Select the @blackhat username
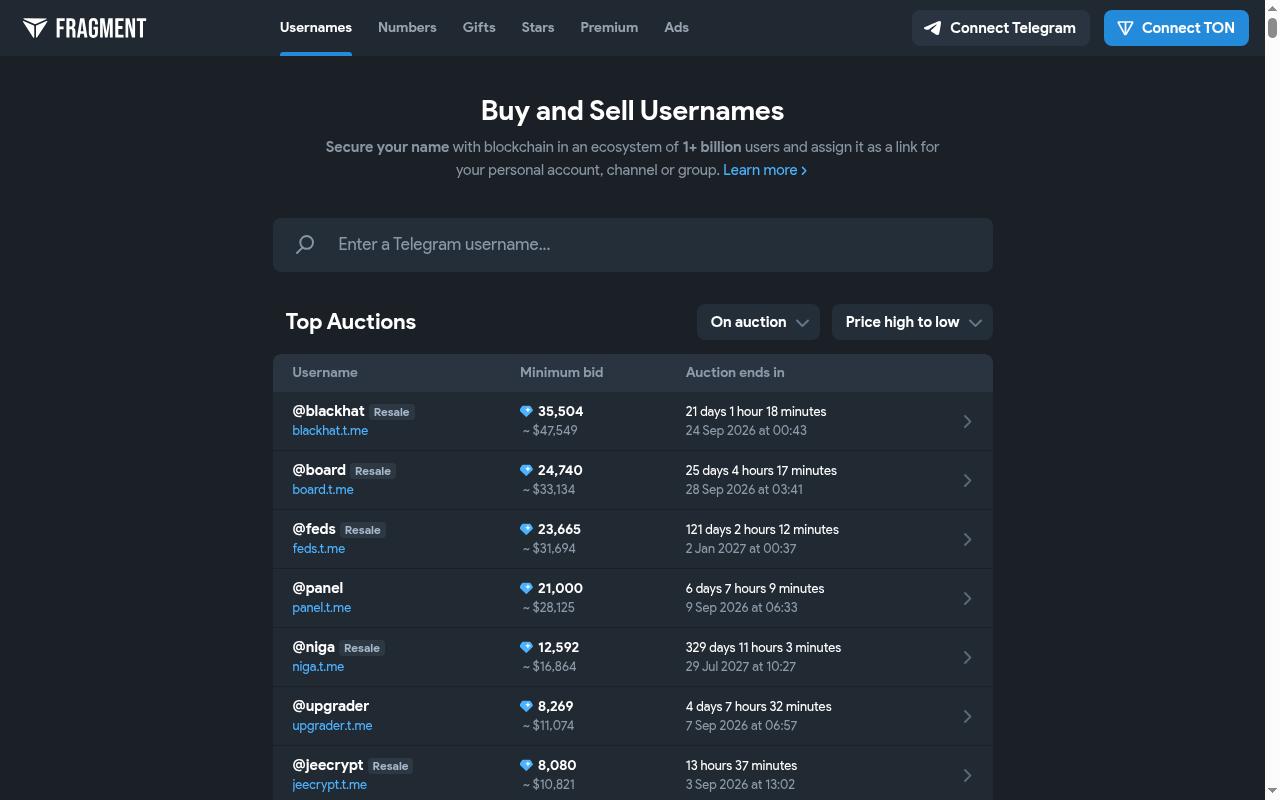This screenshot has height=800, width=1280. 328,411
